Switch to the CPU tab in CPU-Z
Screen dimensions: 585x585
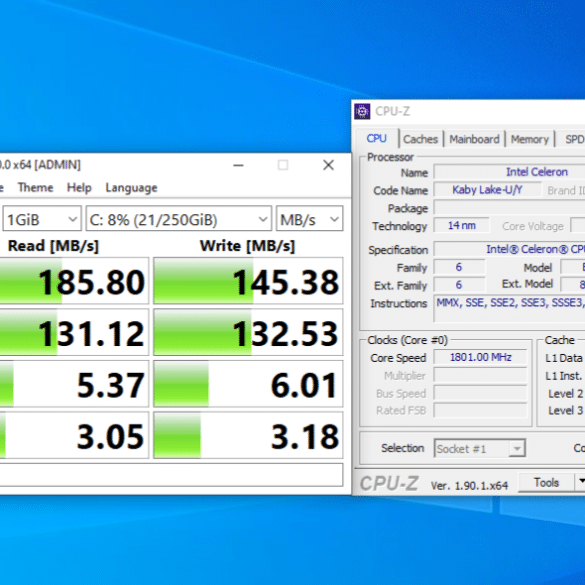coord(377,138)
